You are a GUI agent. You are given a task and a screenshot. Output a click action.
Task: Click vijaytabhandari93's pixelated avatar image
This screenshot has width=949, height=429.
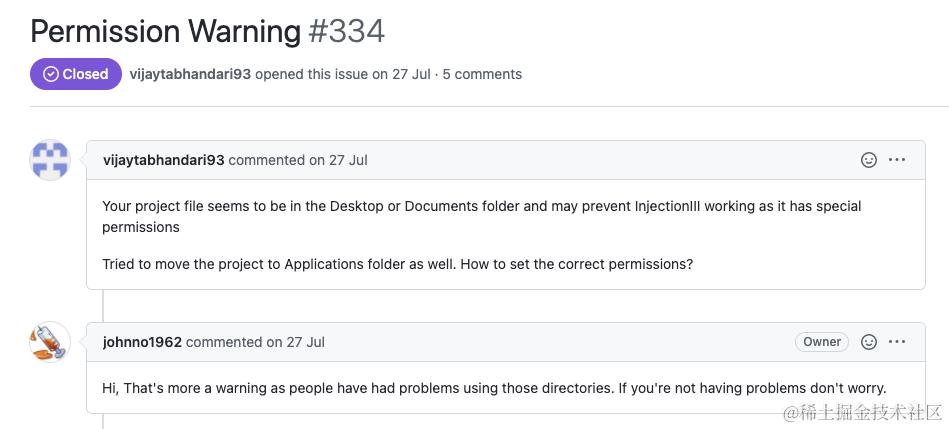coord(50,160)
